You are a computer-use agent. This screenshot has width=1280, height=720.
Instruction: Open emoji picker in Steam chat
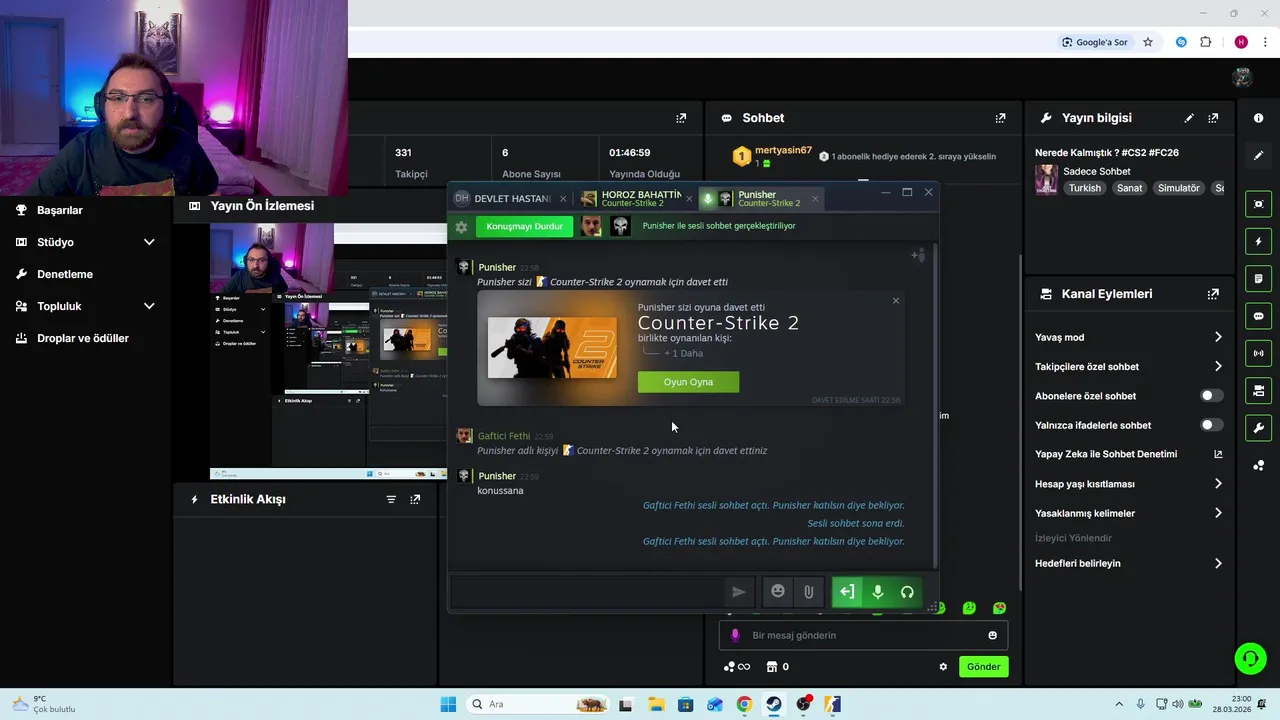tap(778, 592)
